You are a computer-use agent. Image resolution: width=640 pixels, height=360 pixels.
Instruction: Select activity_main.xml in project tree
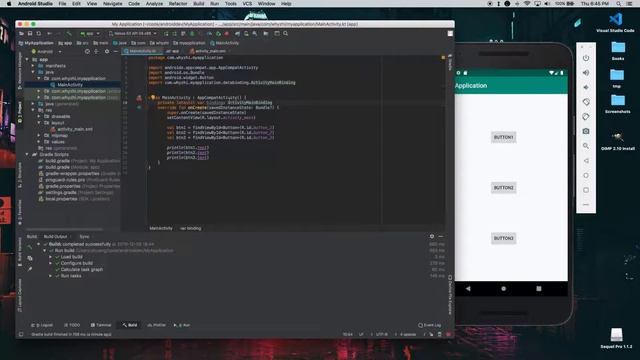(75, 129)
